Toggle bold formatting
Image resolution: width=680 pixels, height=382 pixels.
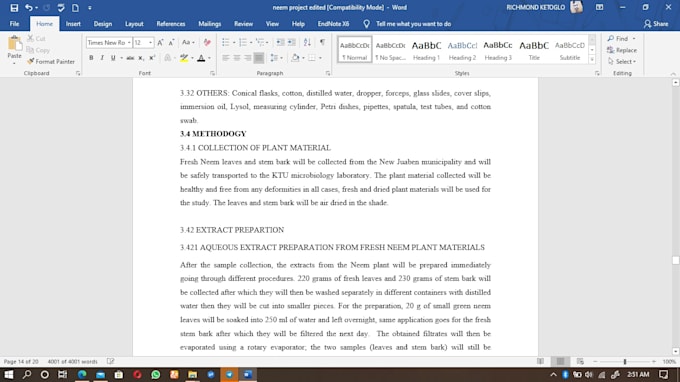coord(91,58)
